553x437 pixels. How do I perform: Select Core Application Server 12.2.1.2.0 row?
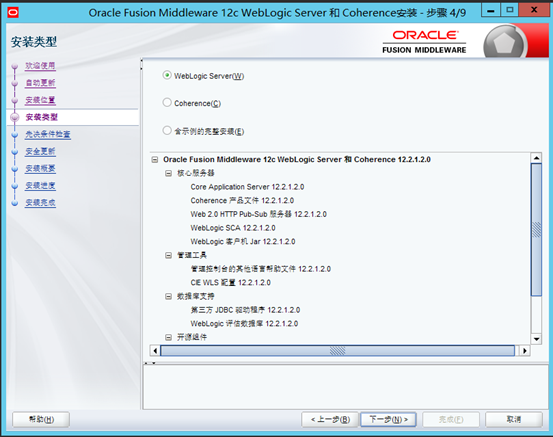click(x=247, y=187)
